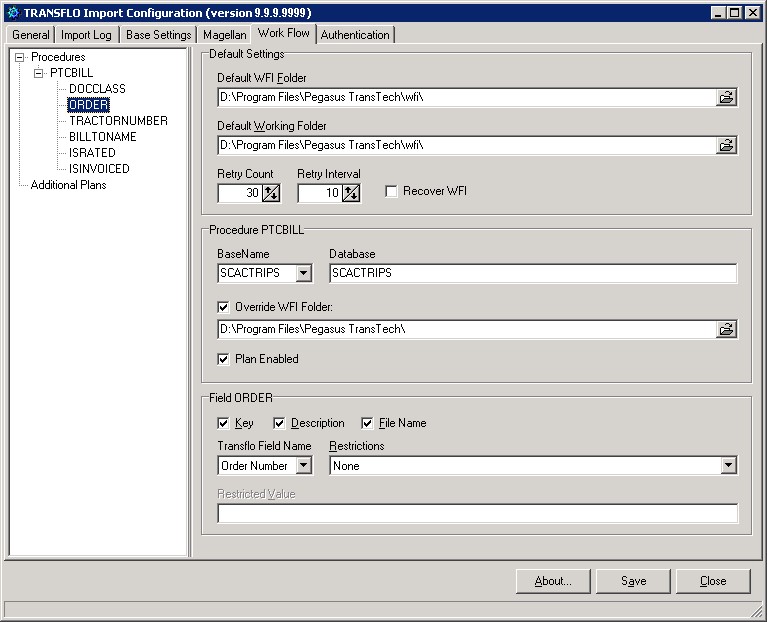Click the About... button

553,581
